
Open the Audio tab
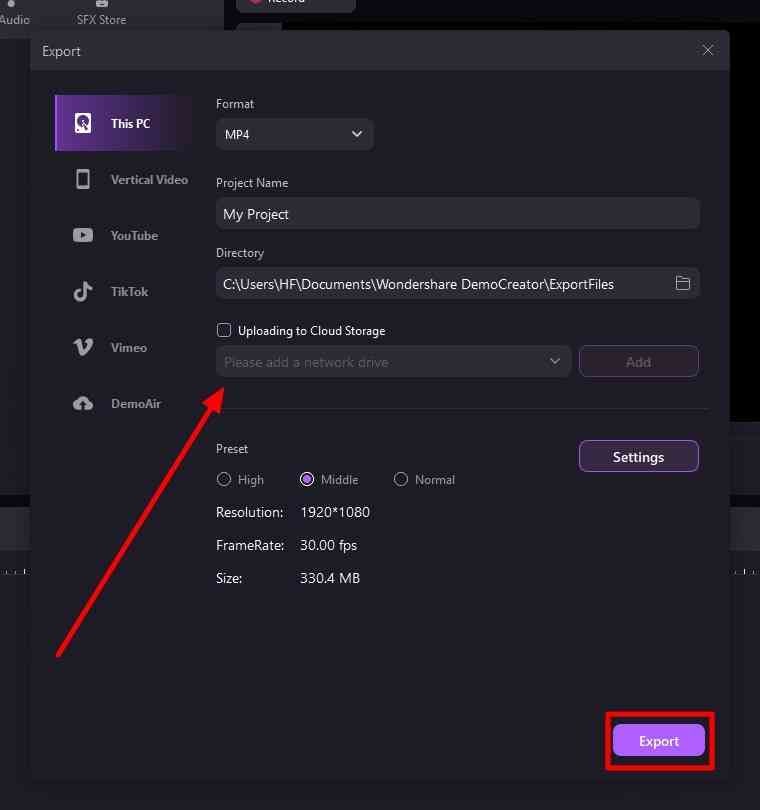tap(14, 14)
